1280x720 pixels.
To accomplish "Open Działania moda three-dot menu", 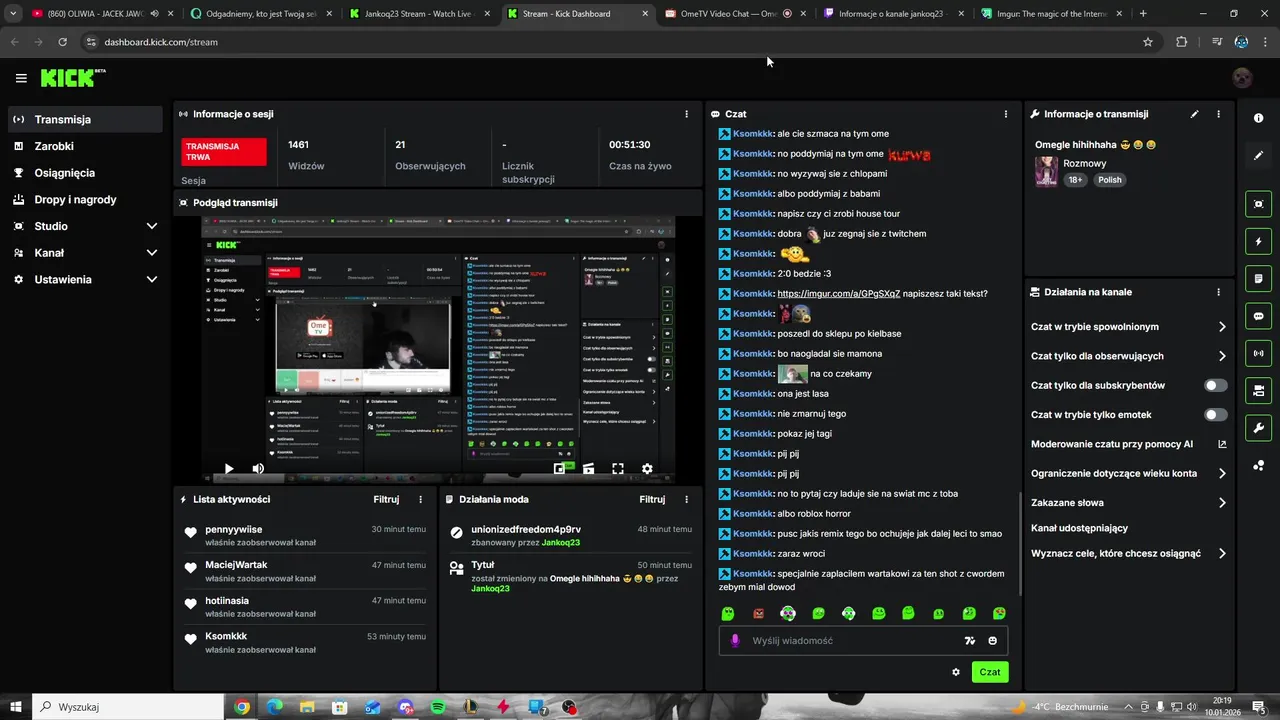I will [x=686, y=499].
